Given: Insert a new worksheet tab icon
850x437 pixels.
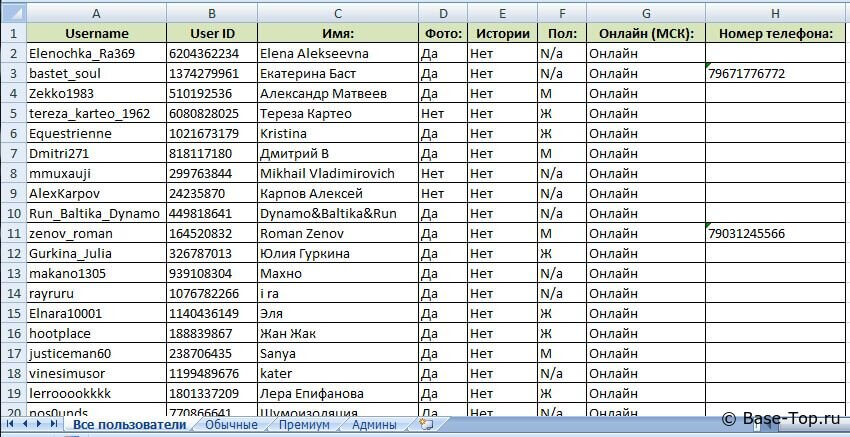Looking at the screenshot, I should [x=427, y=425].
